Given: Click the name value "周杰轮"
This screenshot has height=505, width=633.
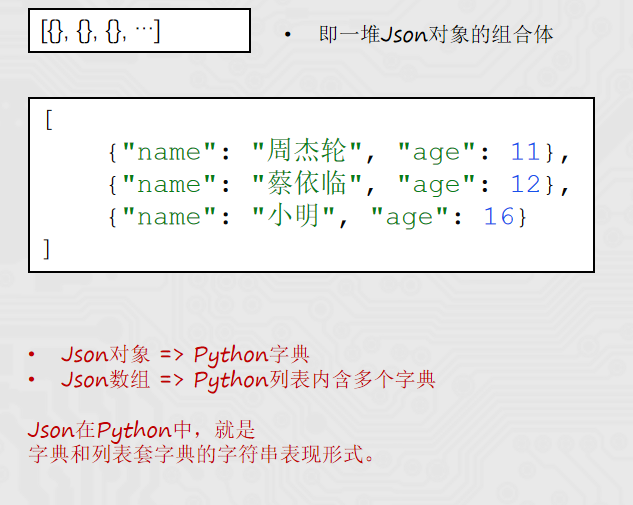Looking at the screenshot, I should [x=306, y=151].
